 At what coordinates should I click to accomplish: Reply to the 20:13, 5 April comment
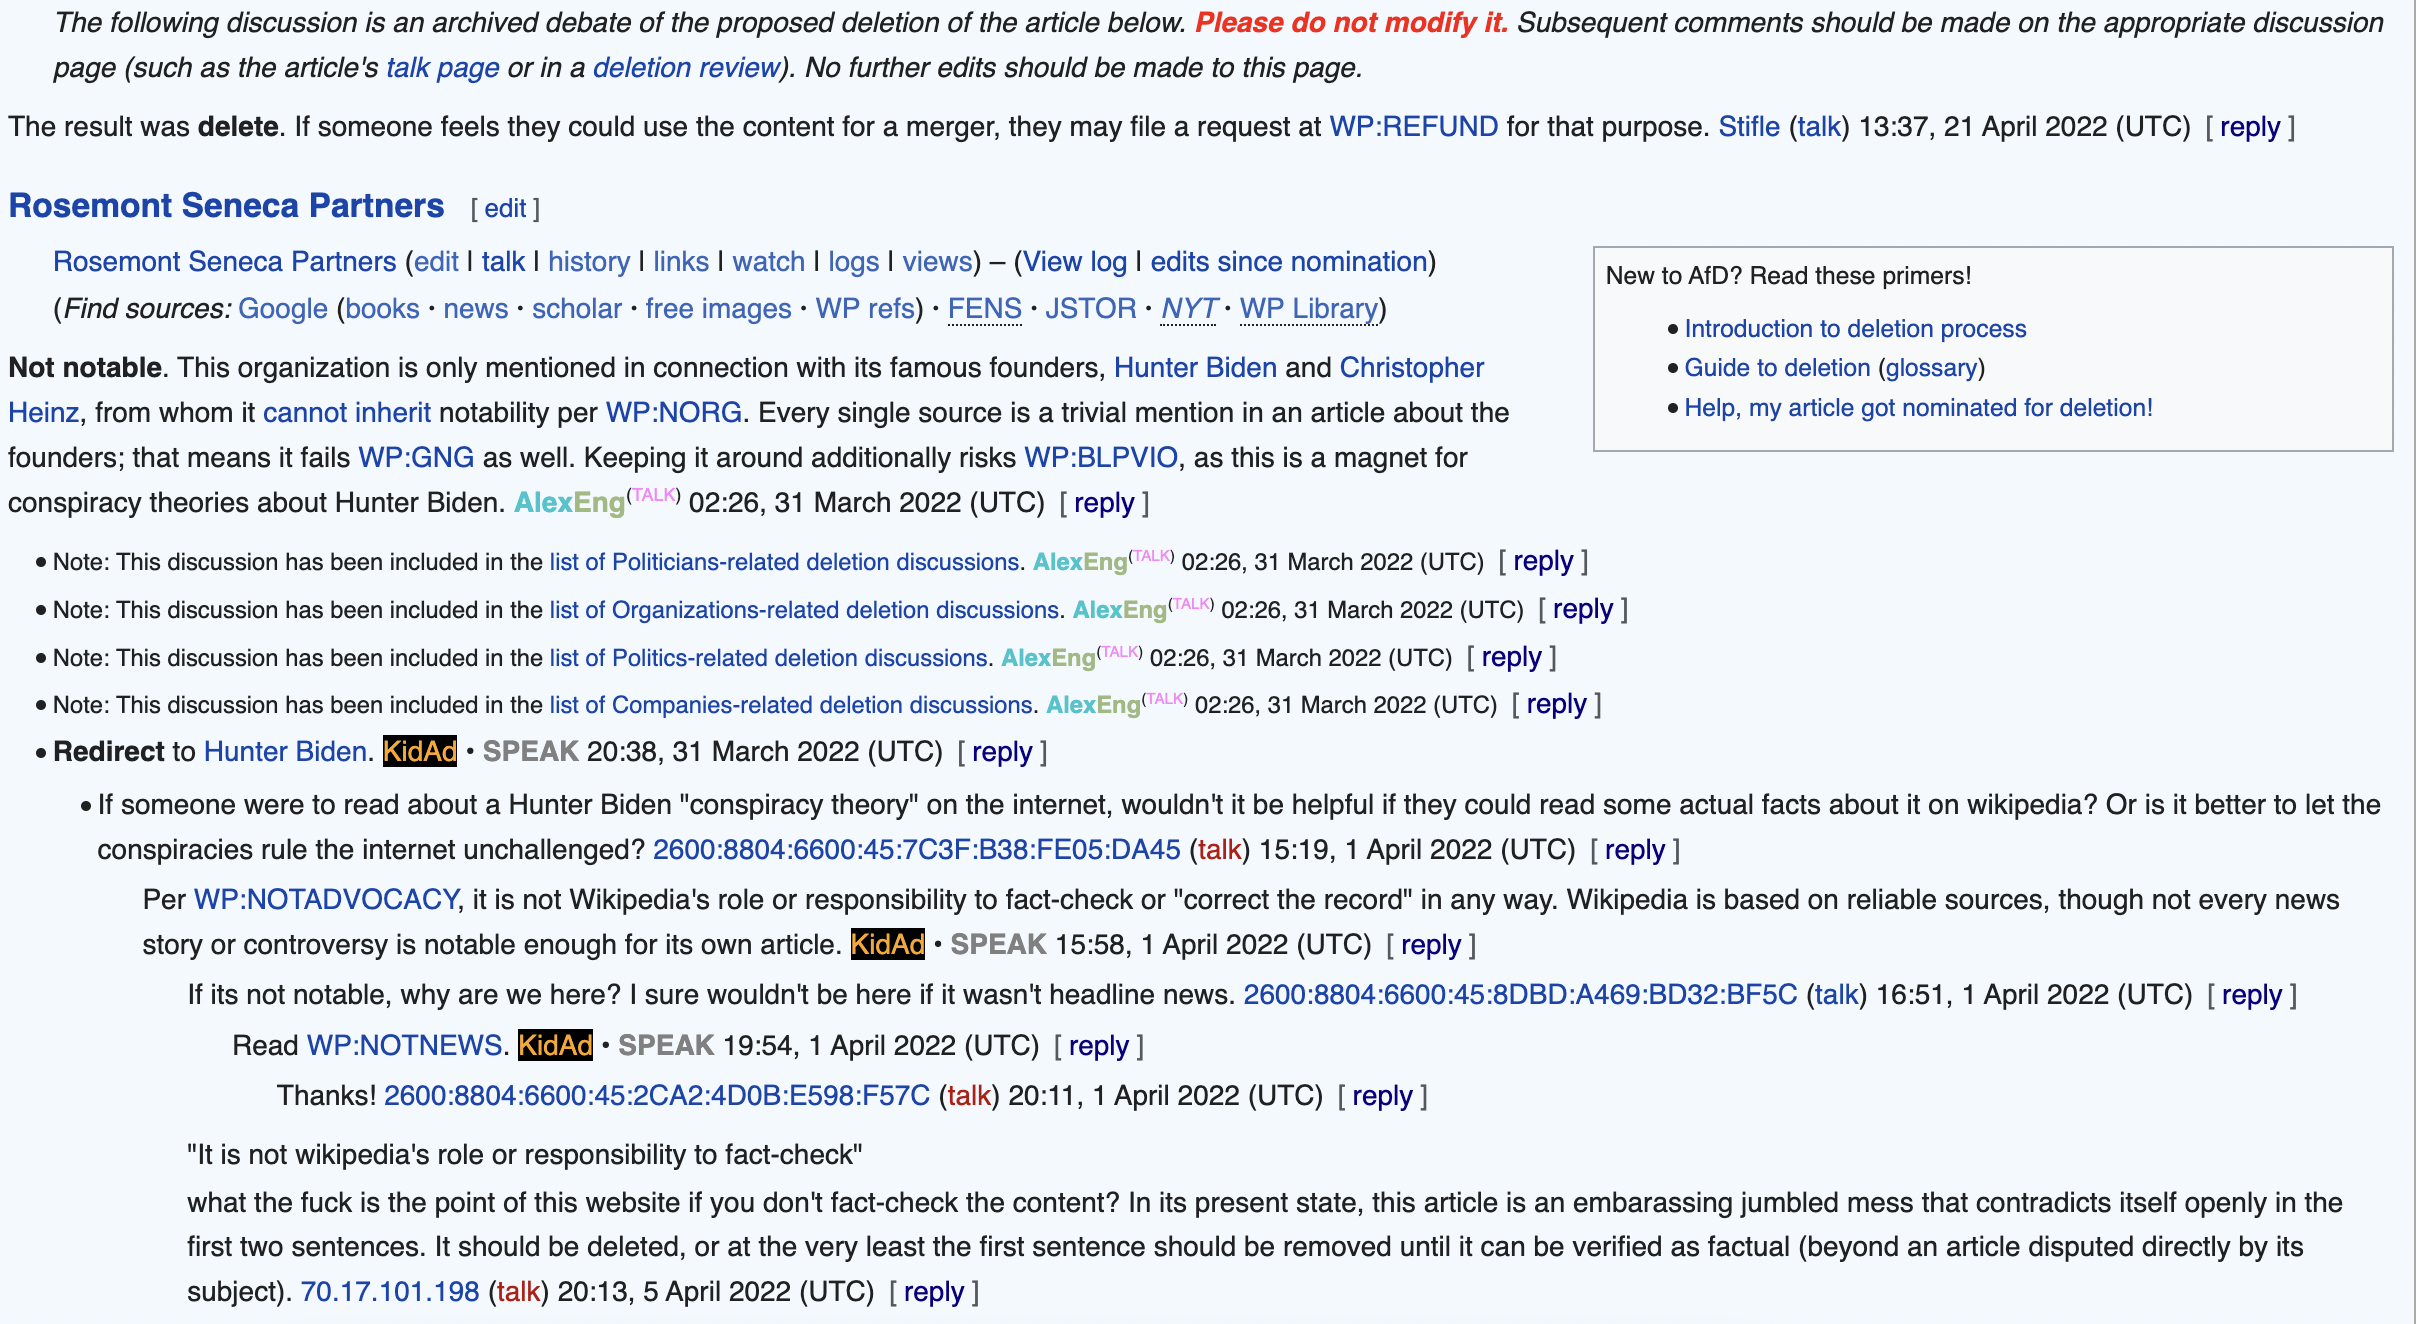(x=934, y=1292)
